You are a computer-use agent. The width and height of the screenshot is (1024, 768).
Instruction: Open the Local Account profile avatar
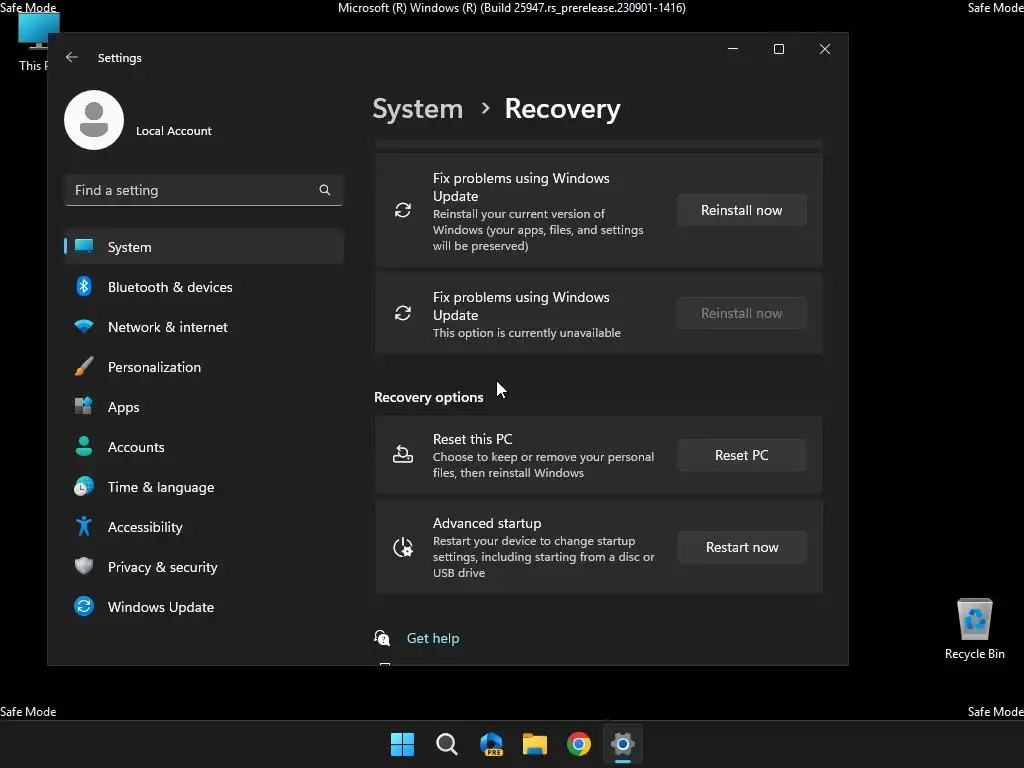pos(94,120)
